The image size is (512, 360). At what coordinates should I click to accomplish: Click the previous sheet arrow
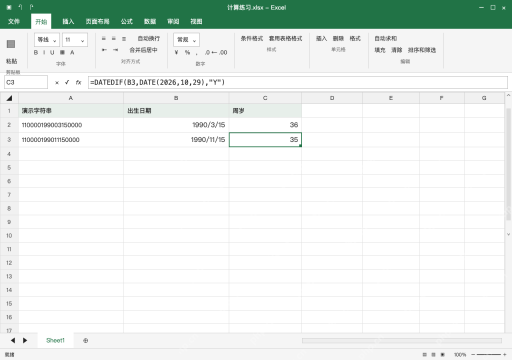[x=13, y=340]
